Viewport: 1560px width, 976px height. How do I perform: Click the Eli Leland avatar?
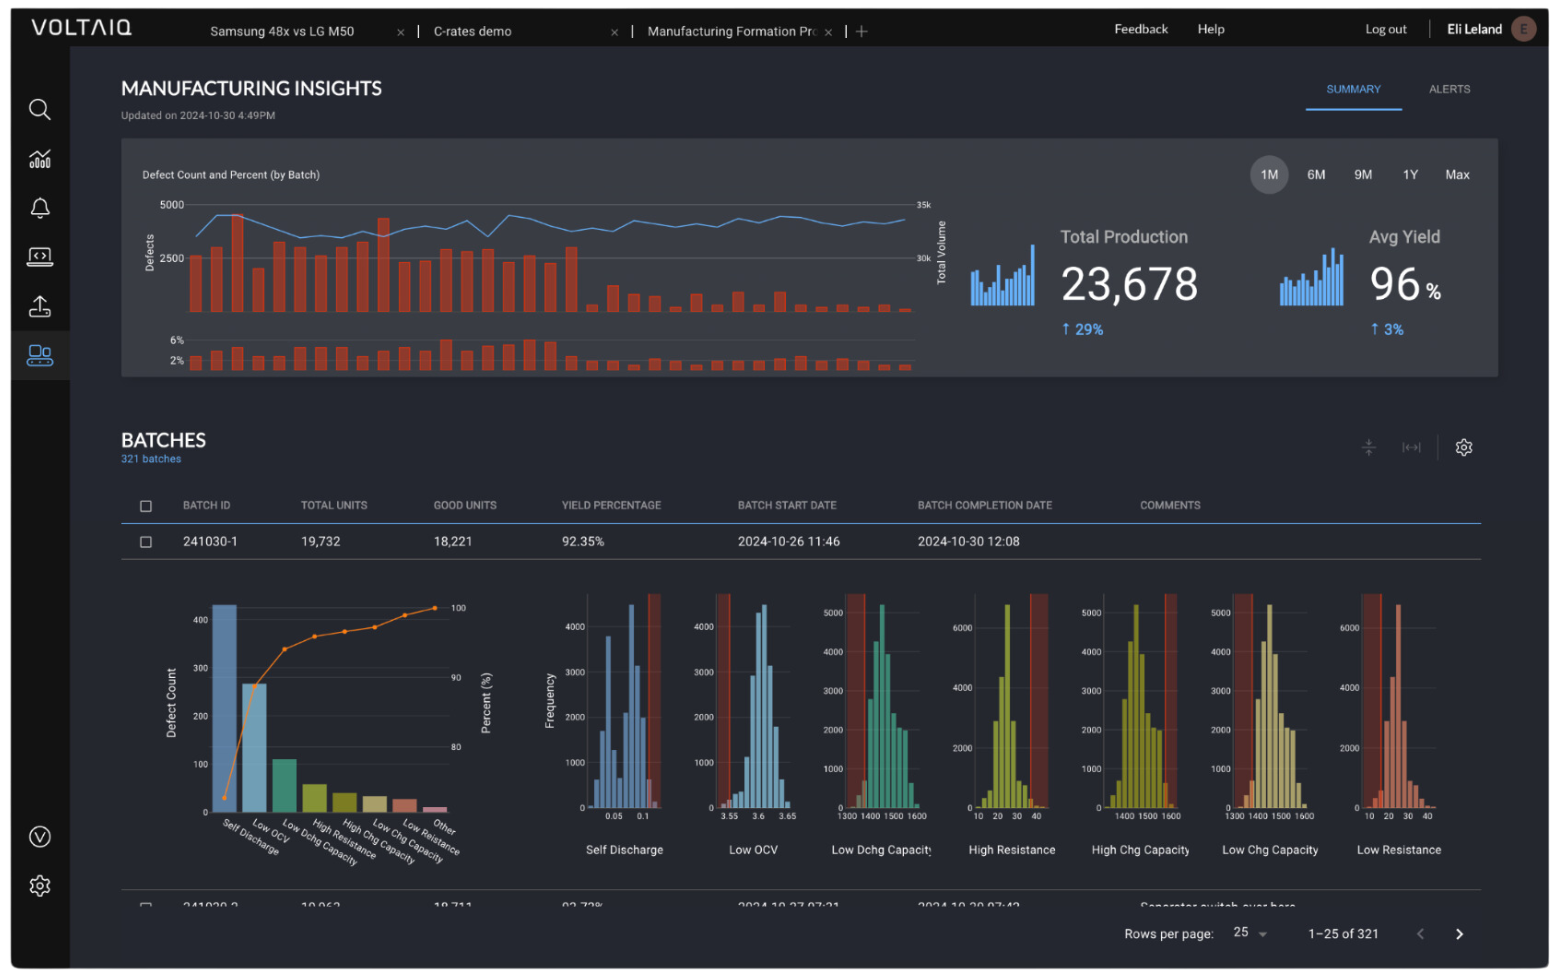[x=1524, y=29]
